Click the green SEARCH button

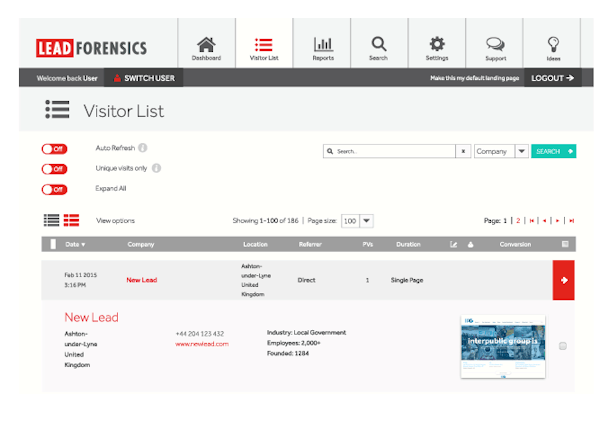pyautogui.click(x=553, y=151)
